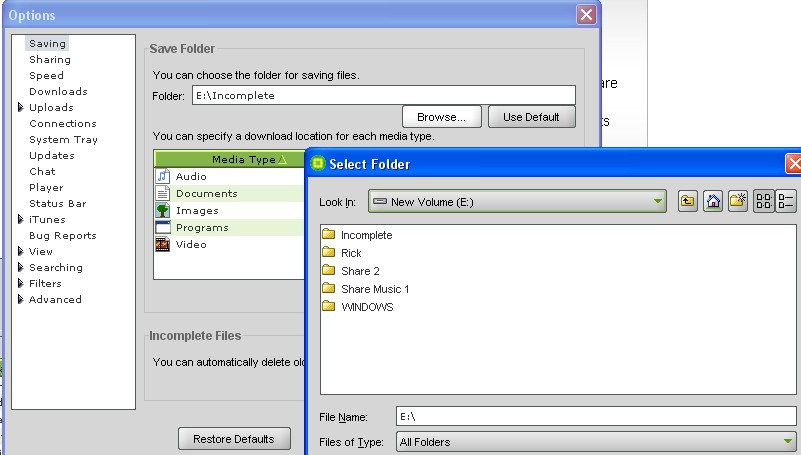Jump to the home folder icon
801x455 pixels.
pos(713,201)
